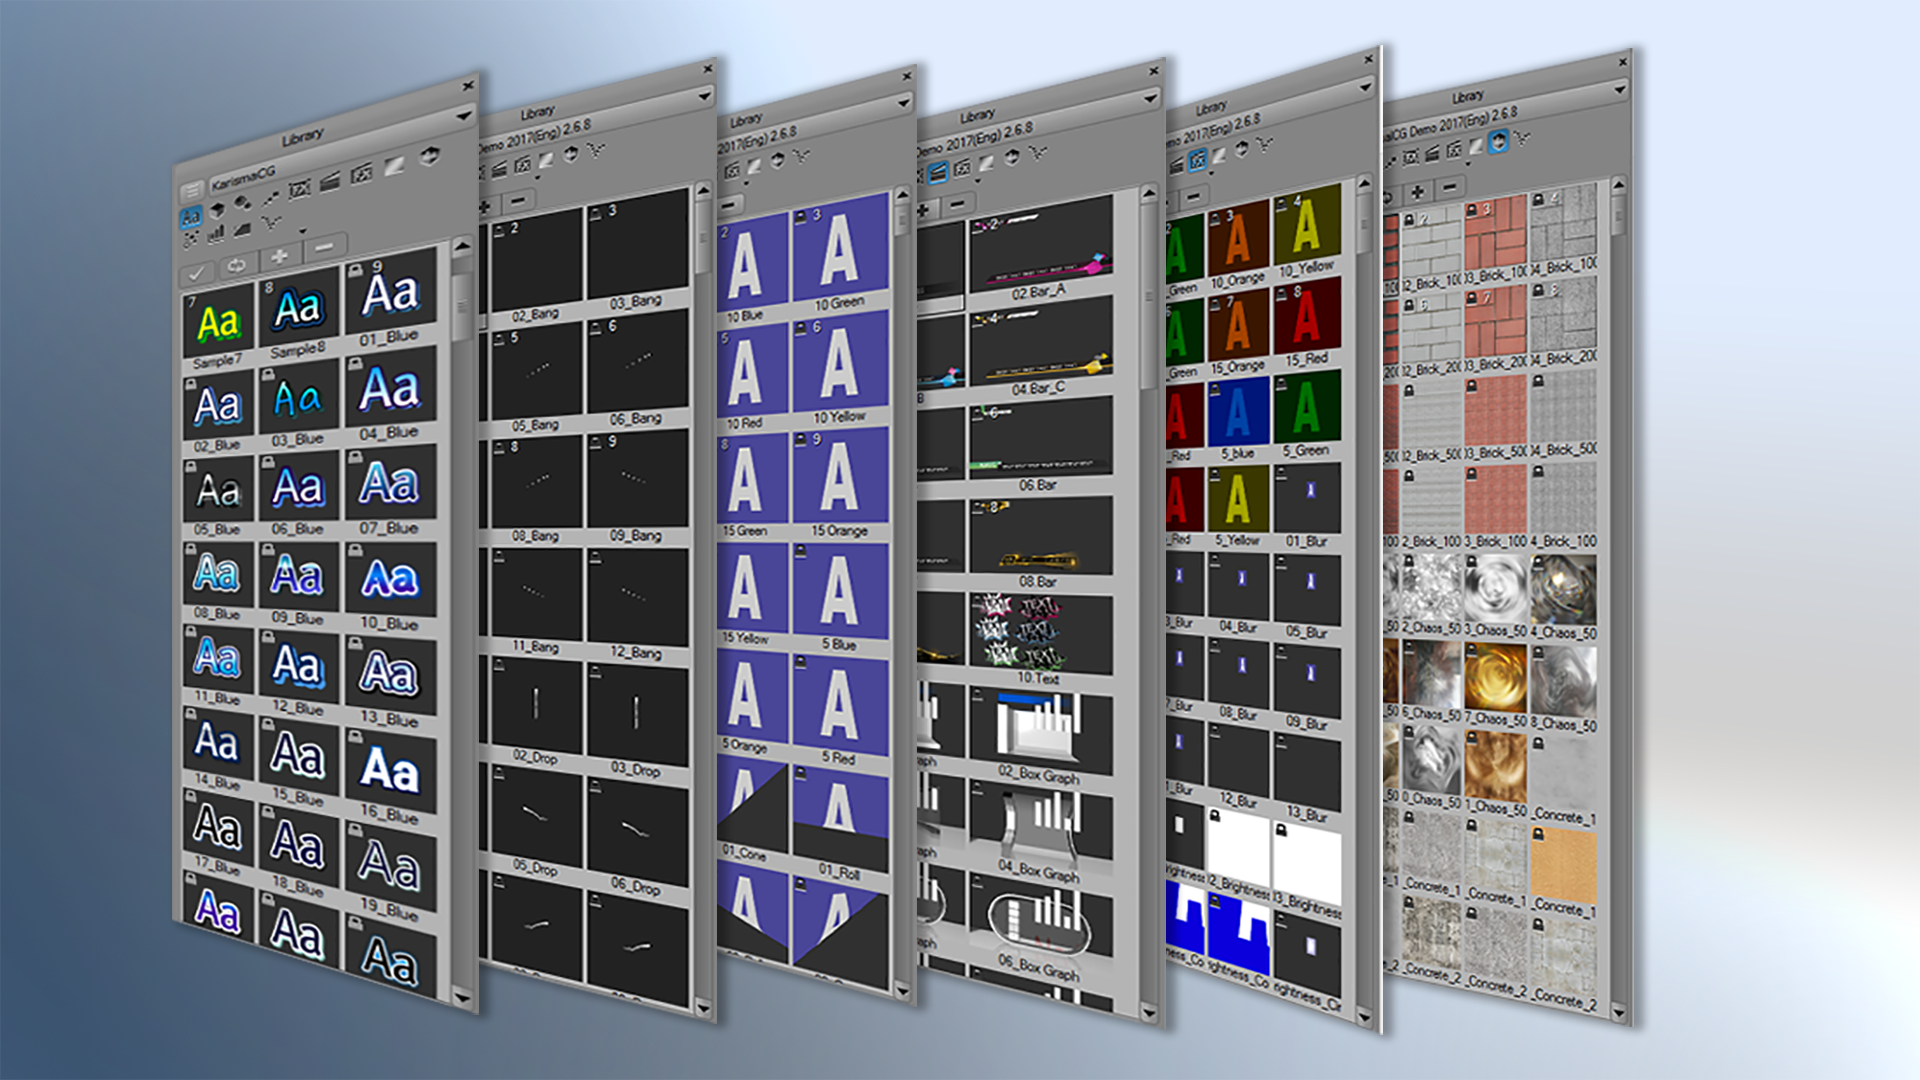Select the 10 Text graffiti thumbnail

(x=1040, y=632)
